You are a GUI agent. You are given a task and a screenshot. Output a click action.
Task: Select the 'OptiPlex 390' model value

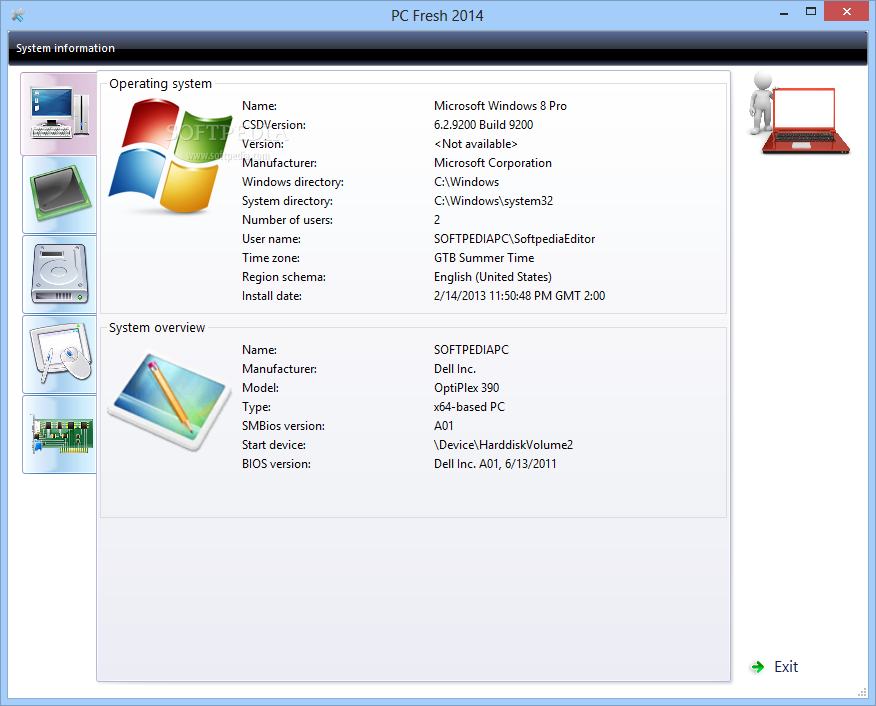466,388
